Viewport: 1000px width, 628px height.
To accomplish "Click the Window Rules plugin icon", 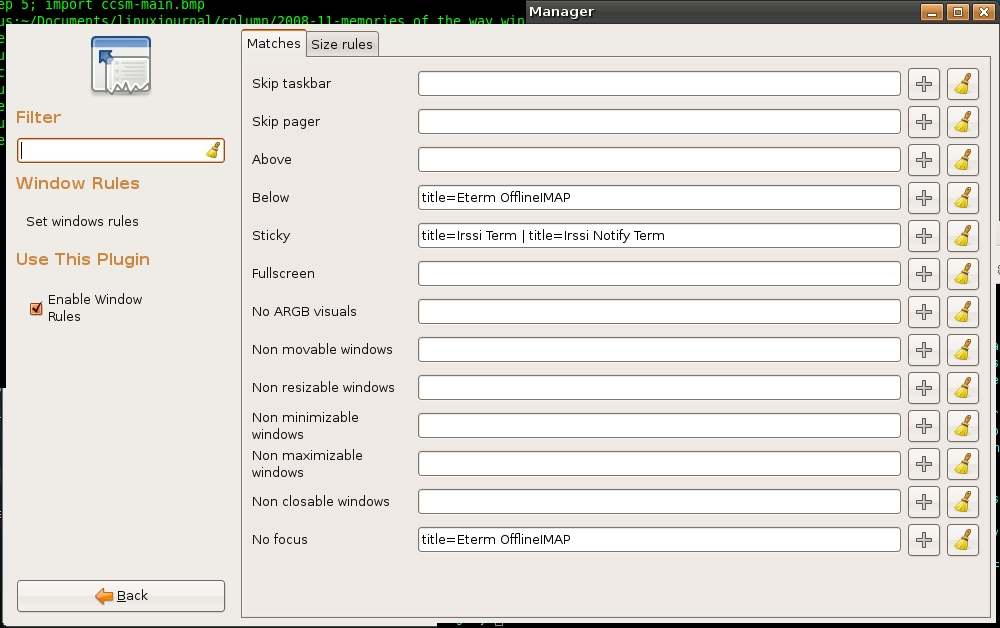I will click(121, 66).
